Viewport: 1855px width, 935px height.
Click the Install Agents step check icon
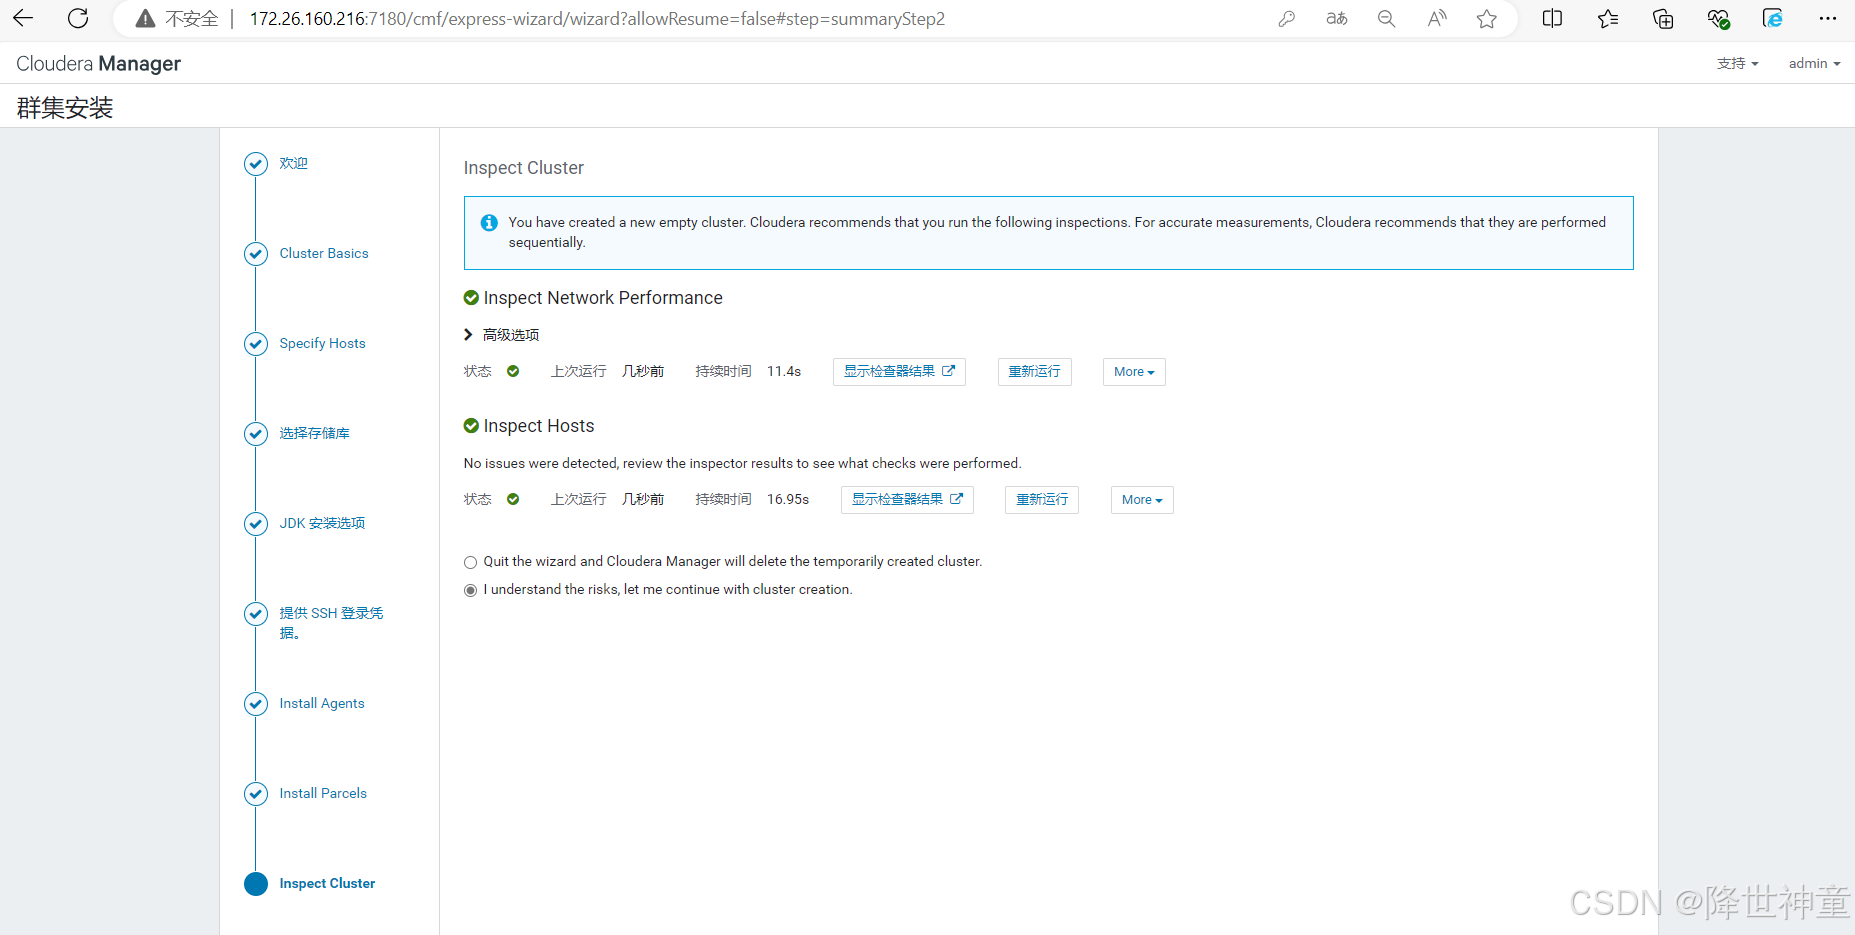tap(256, 704)
